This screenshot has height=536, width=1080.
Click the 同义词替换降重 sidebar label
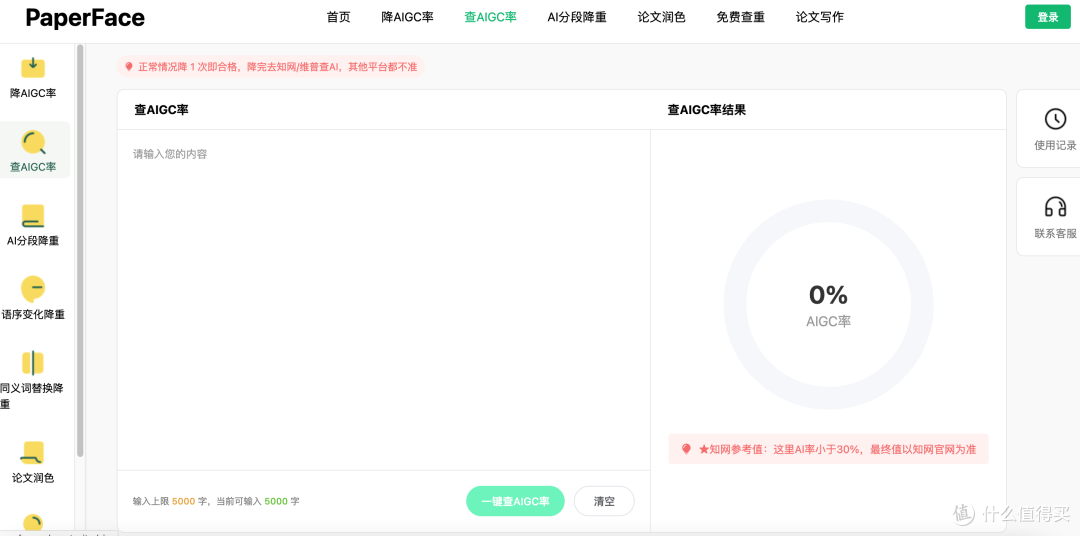coord(32,396)
